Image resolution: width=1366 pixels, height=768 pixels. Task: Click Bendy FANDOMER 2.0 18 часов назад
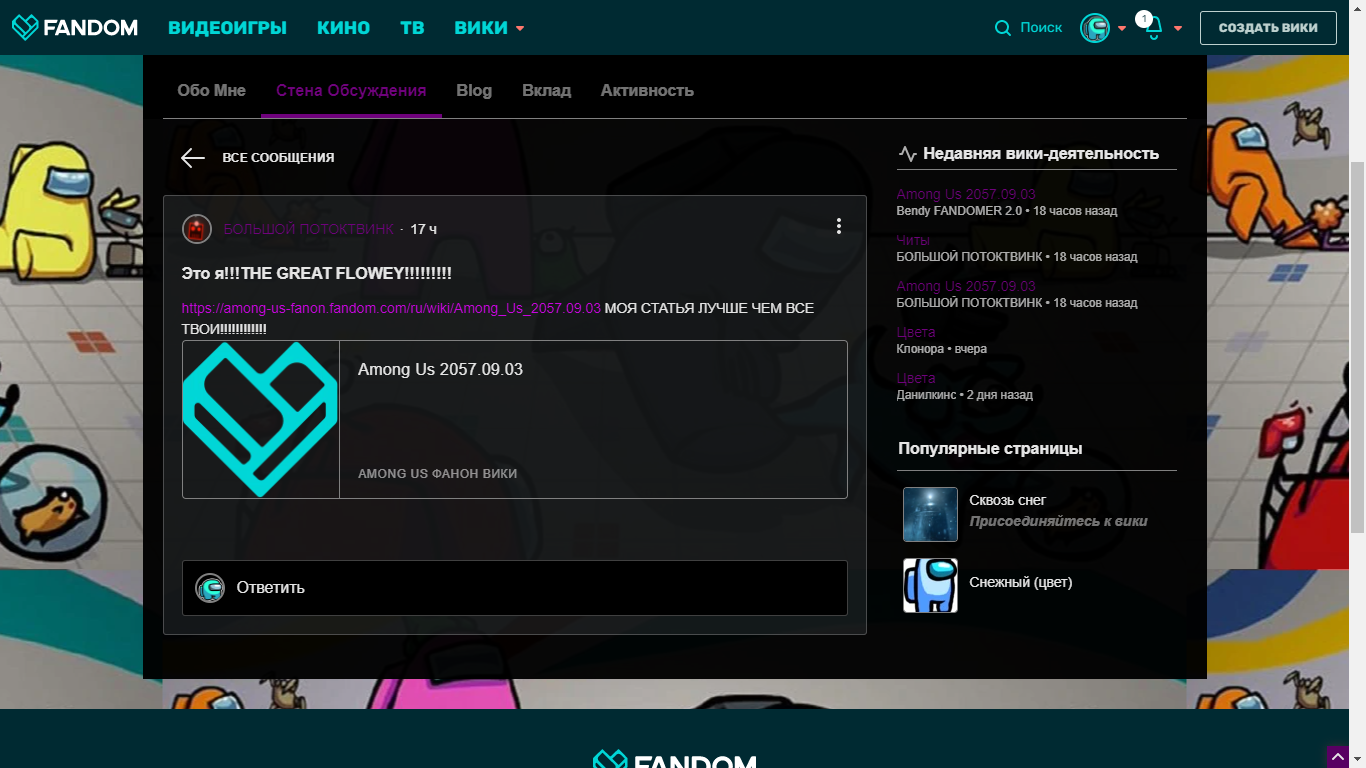pos(1007,211)
